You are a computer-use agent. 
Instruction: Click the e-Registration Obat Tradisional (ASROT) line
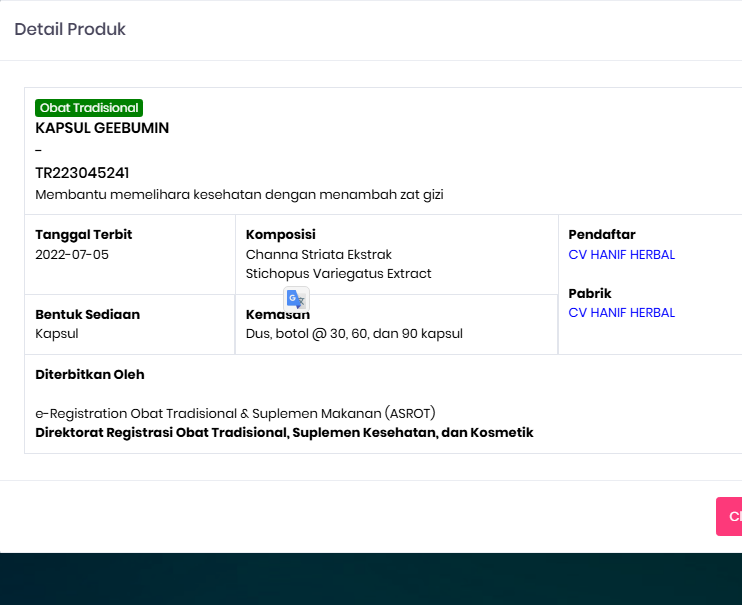pos(235,413)
